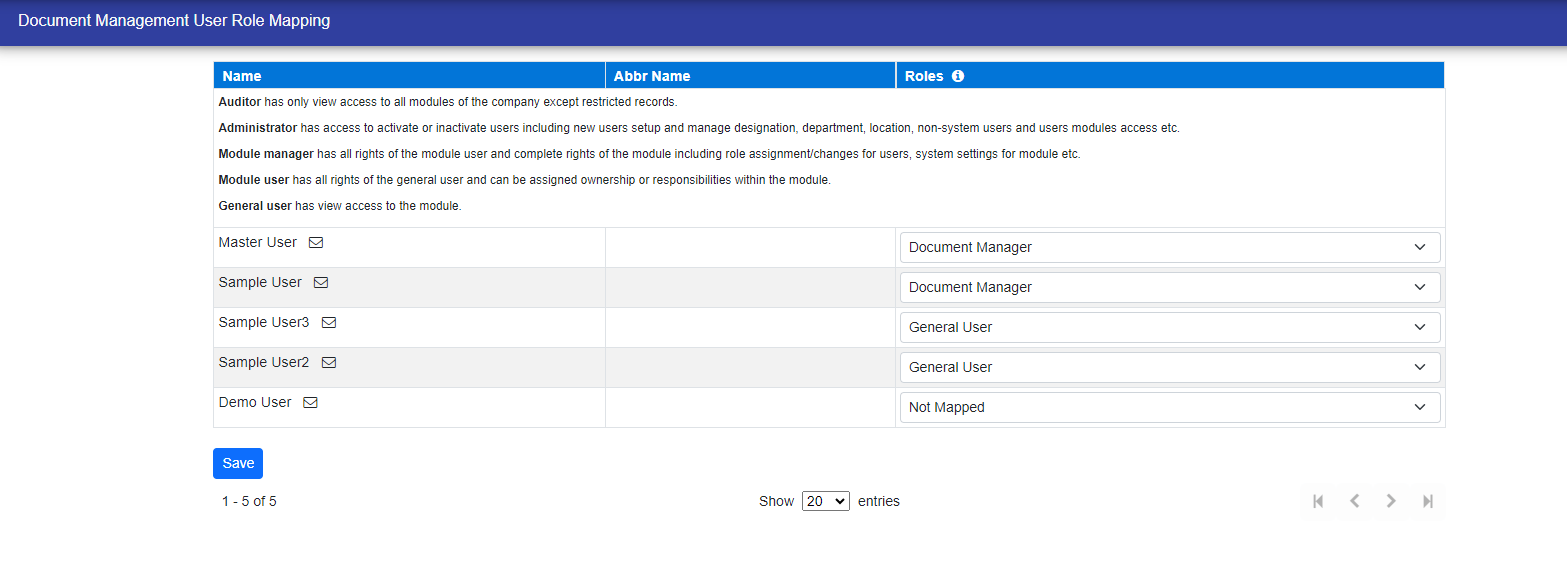
Task: Open Demo User's Not Mapped dropdown
Action: (1169, 407)
